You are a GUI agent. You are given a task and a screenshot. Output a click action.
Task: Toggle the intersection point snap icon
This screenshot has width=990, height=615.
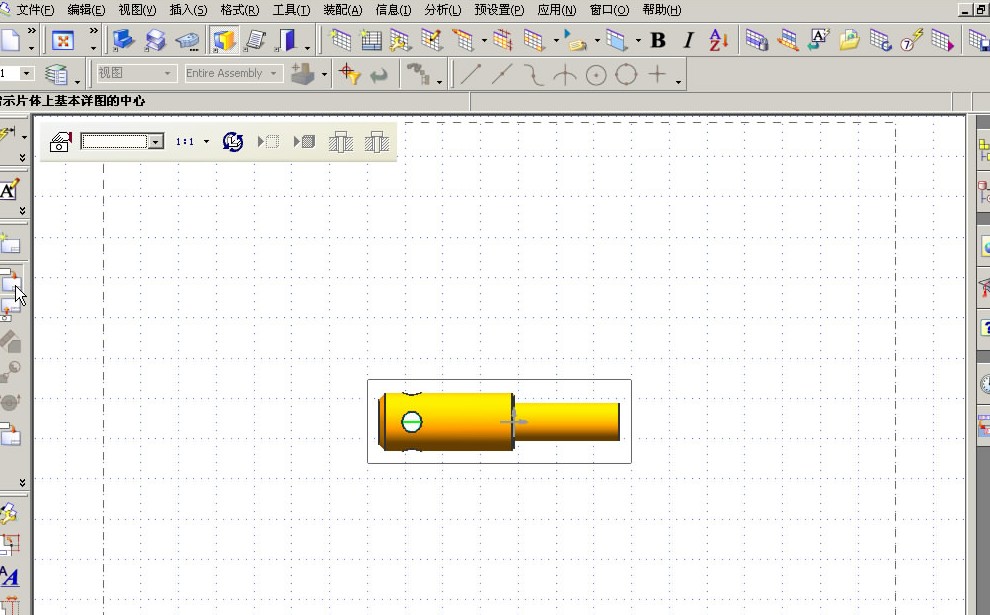tap(565, 75)
